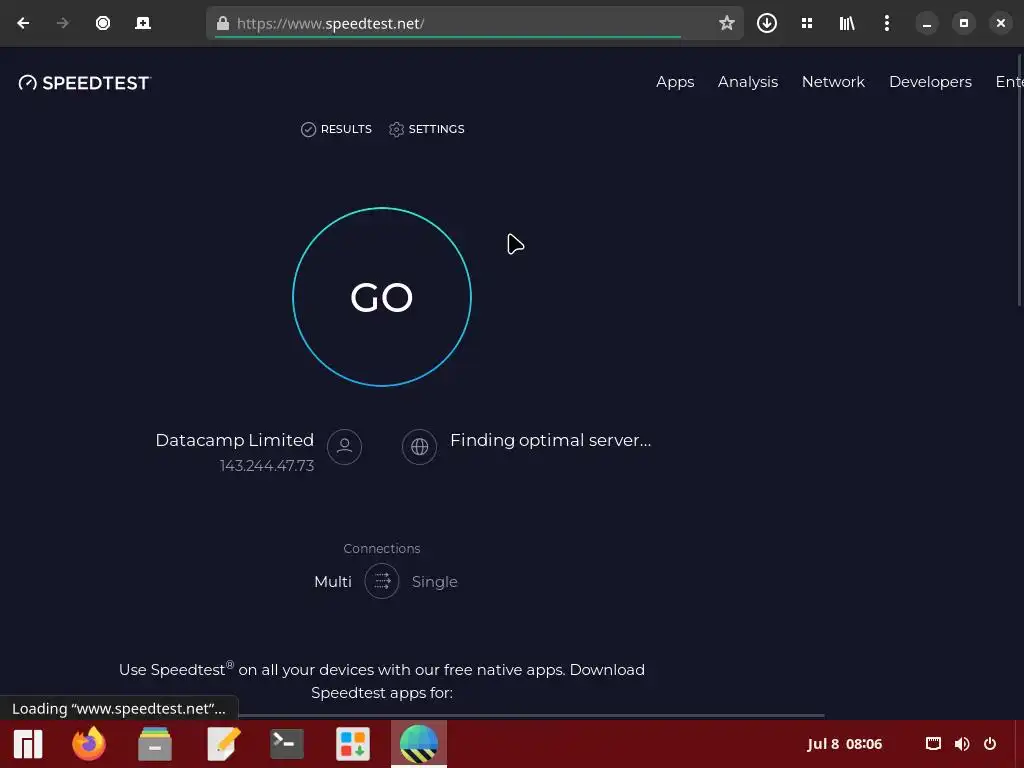Screen dimensions: 1024x768
Task: Open file manager from taskbar
Action: [x=155, y=744]
